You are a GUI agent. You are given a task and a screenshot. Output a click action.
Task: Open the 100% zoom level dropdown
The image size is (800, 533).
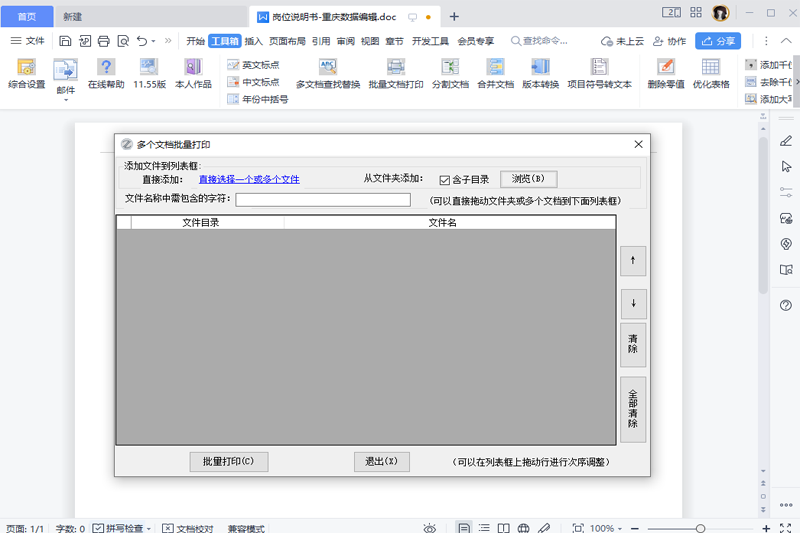tap(608, 527)
